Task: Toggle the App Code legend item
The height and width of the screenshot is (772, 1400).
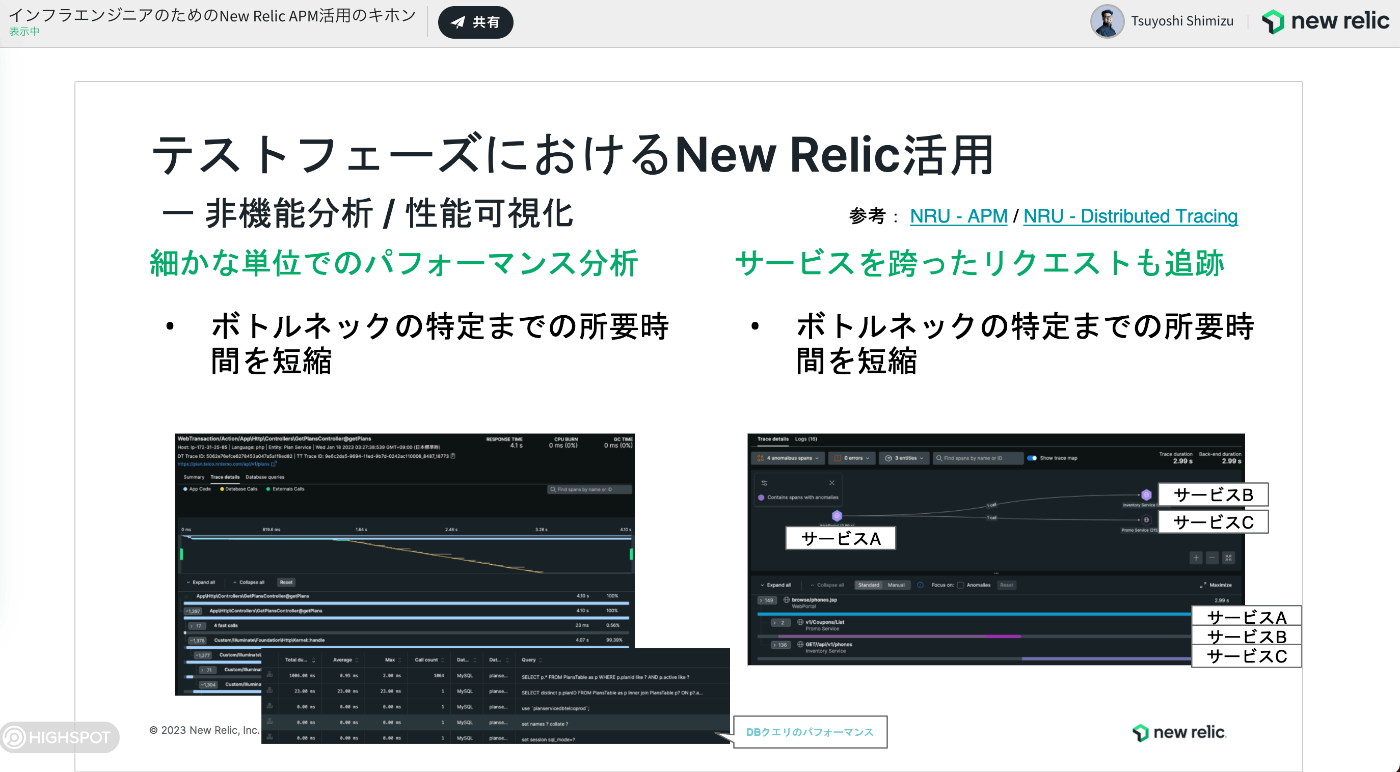Action: click(197, 489)
